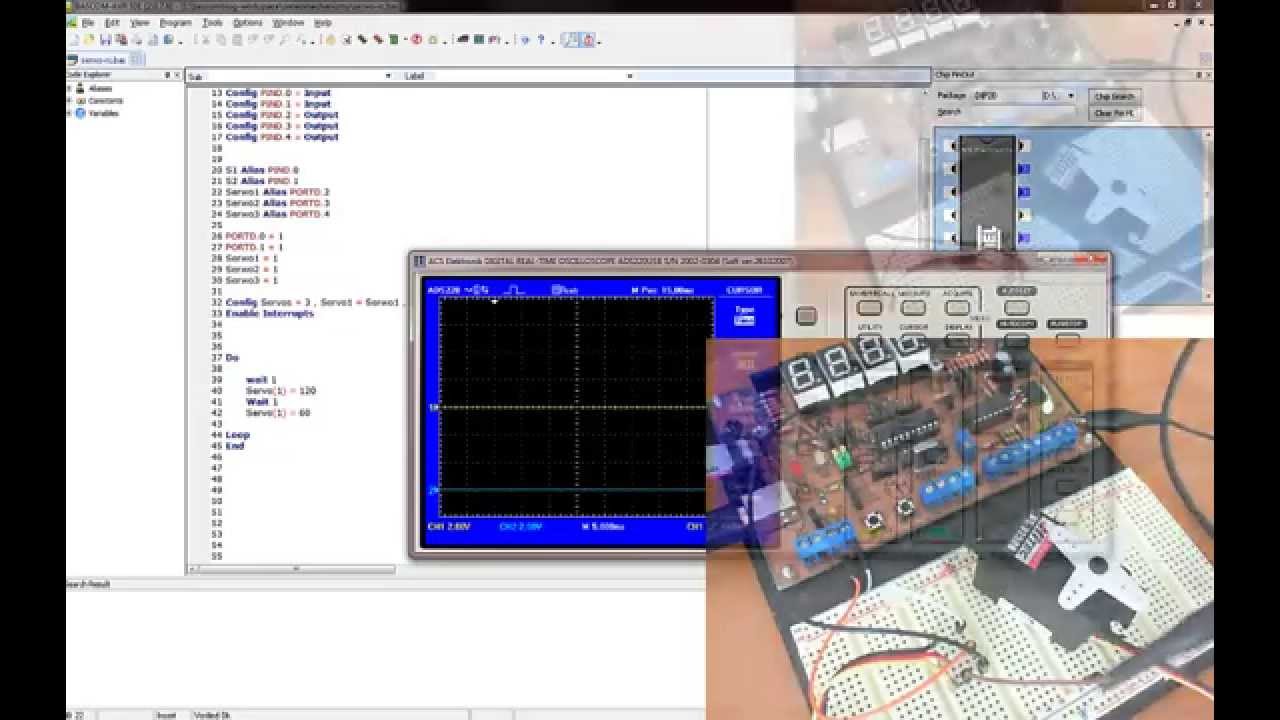Click the 'Servo(1) = 120' code line

click(281, 390)
